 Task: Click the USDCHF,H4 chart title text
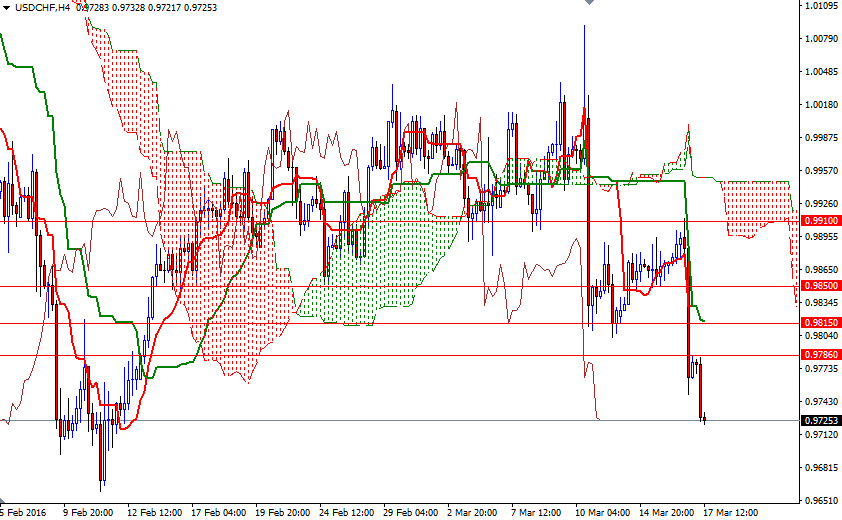click(x=42, y=8)
